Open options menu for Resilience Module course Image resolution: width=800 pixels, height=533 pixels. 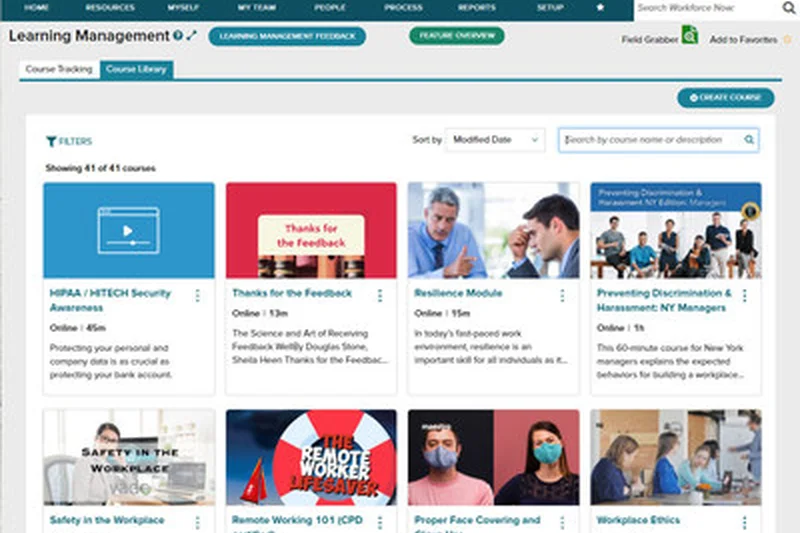coord(562,295)
